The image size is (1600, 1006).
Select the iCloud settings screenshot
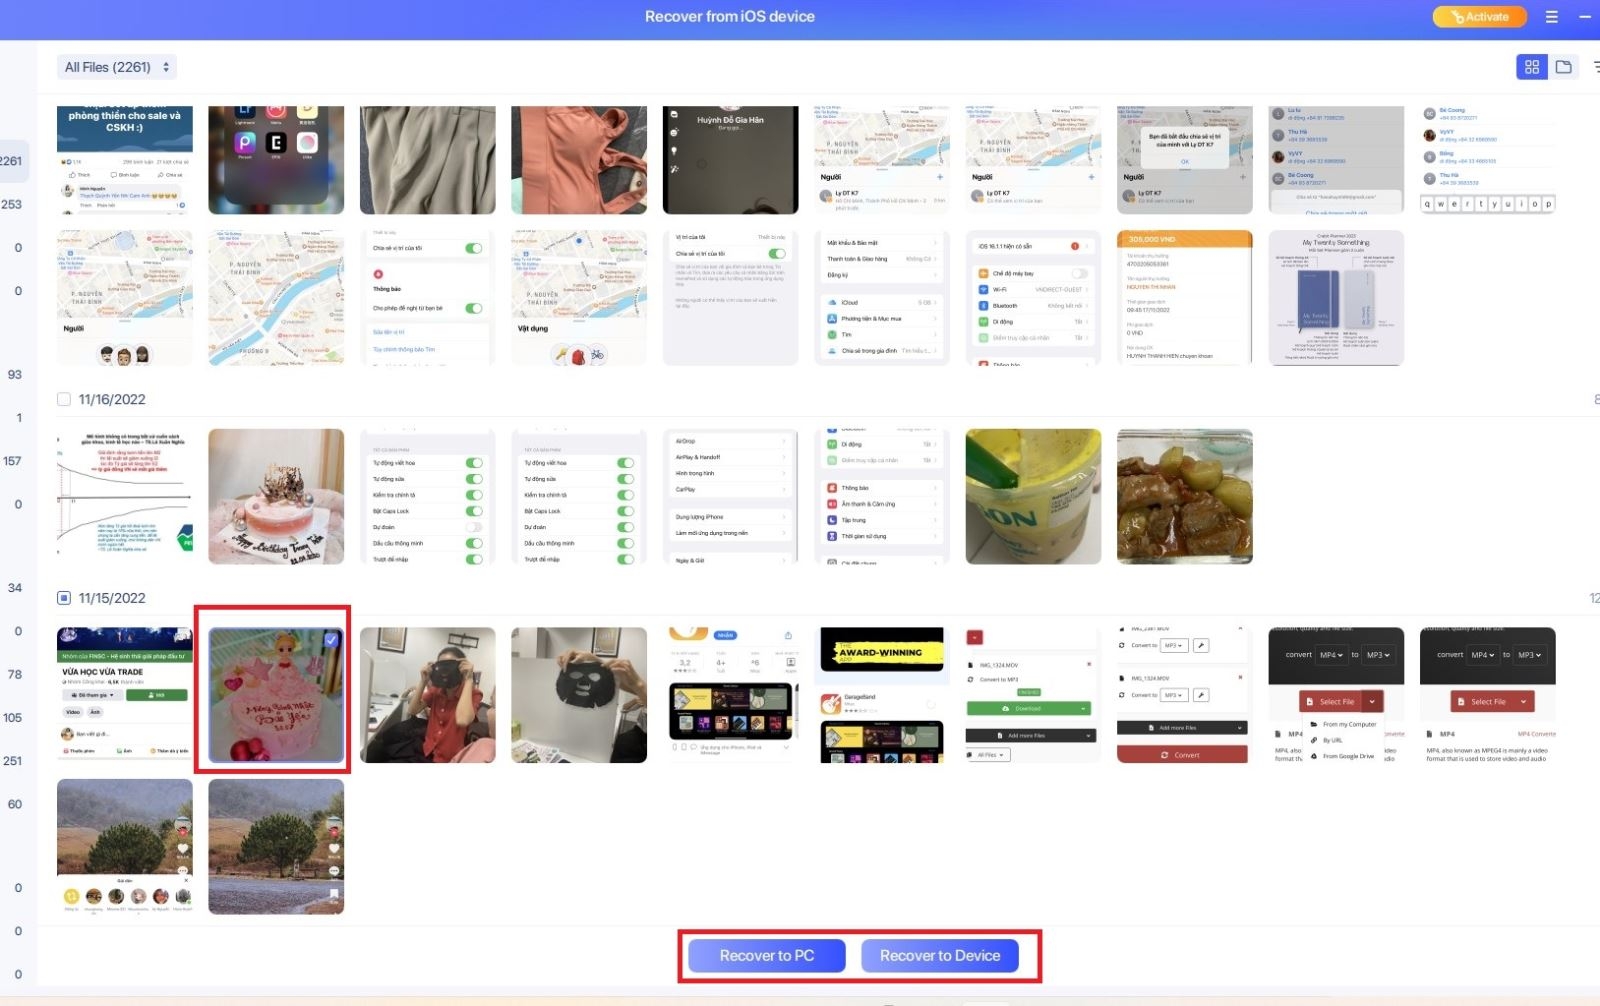click(882, 298)
